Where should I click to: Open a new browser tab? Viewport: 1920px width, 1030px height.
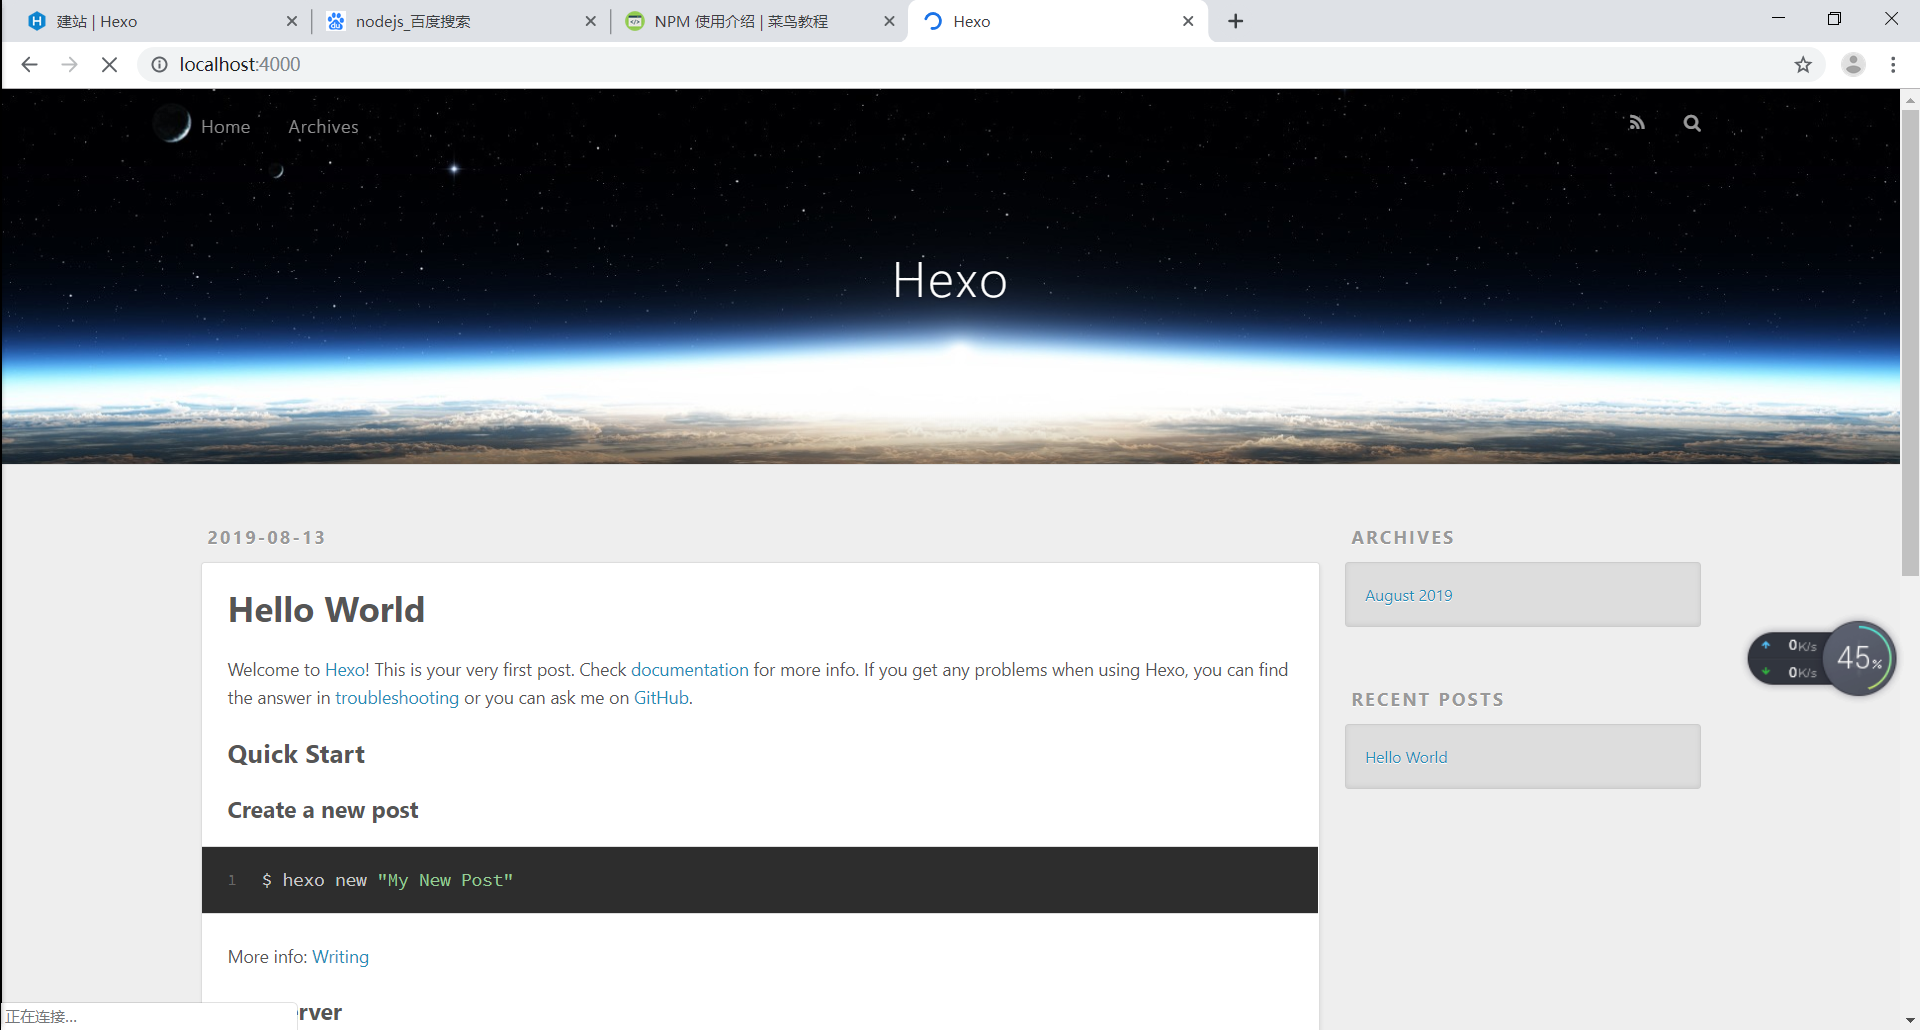tap(1236, 21)
